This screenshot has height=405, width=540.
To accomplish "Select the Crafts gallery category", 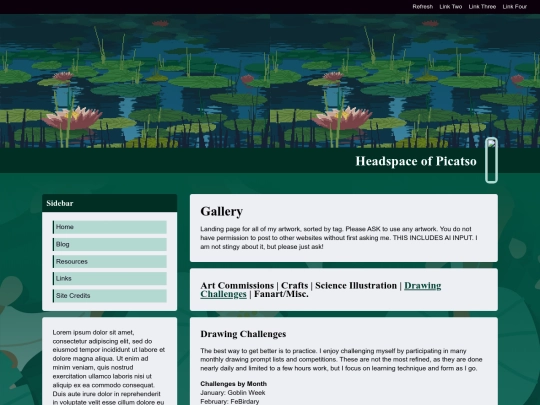I will [x=294, y=285].
